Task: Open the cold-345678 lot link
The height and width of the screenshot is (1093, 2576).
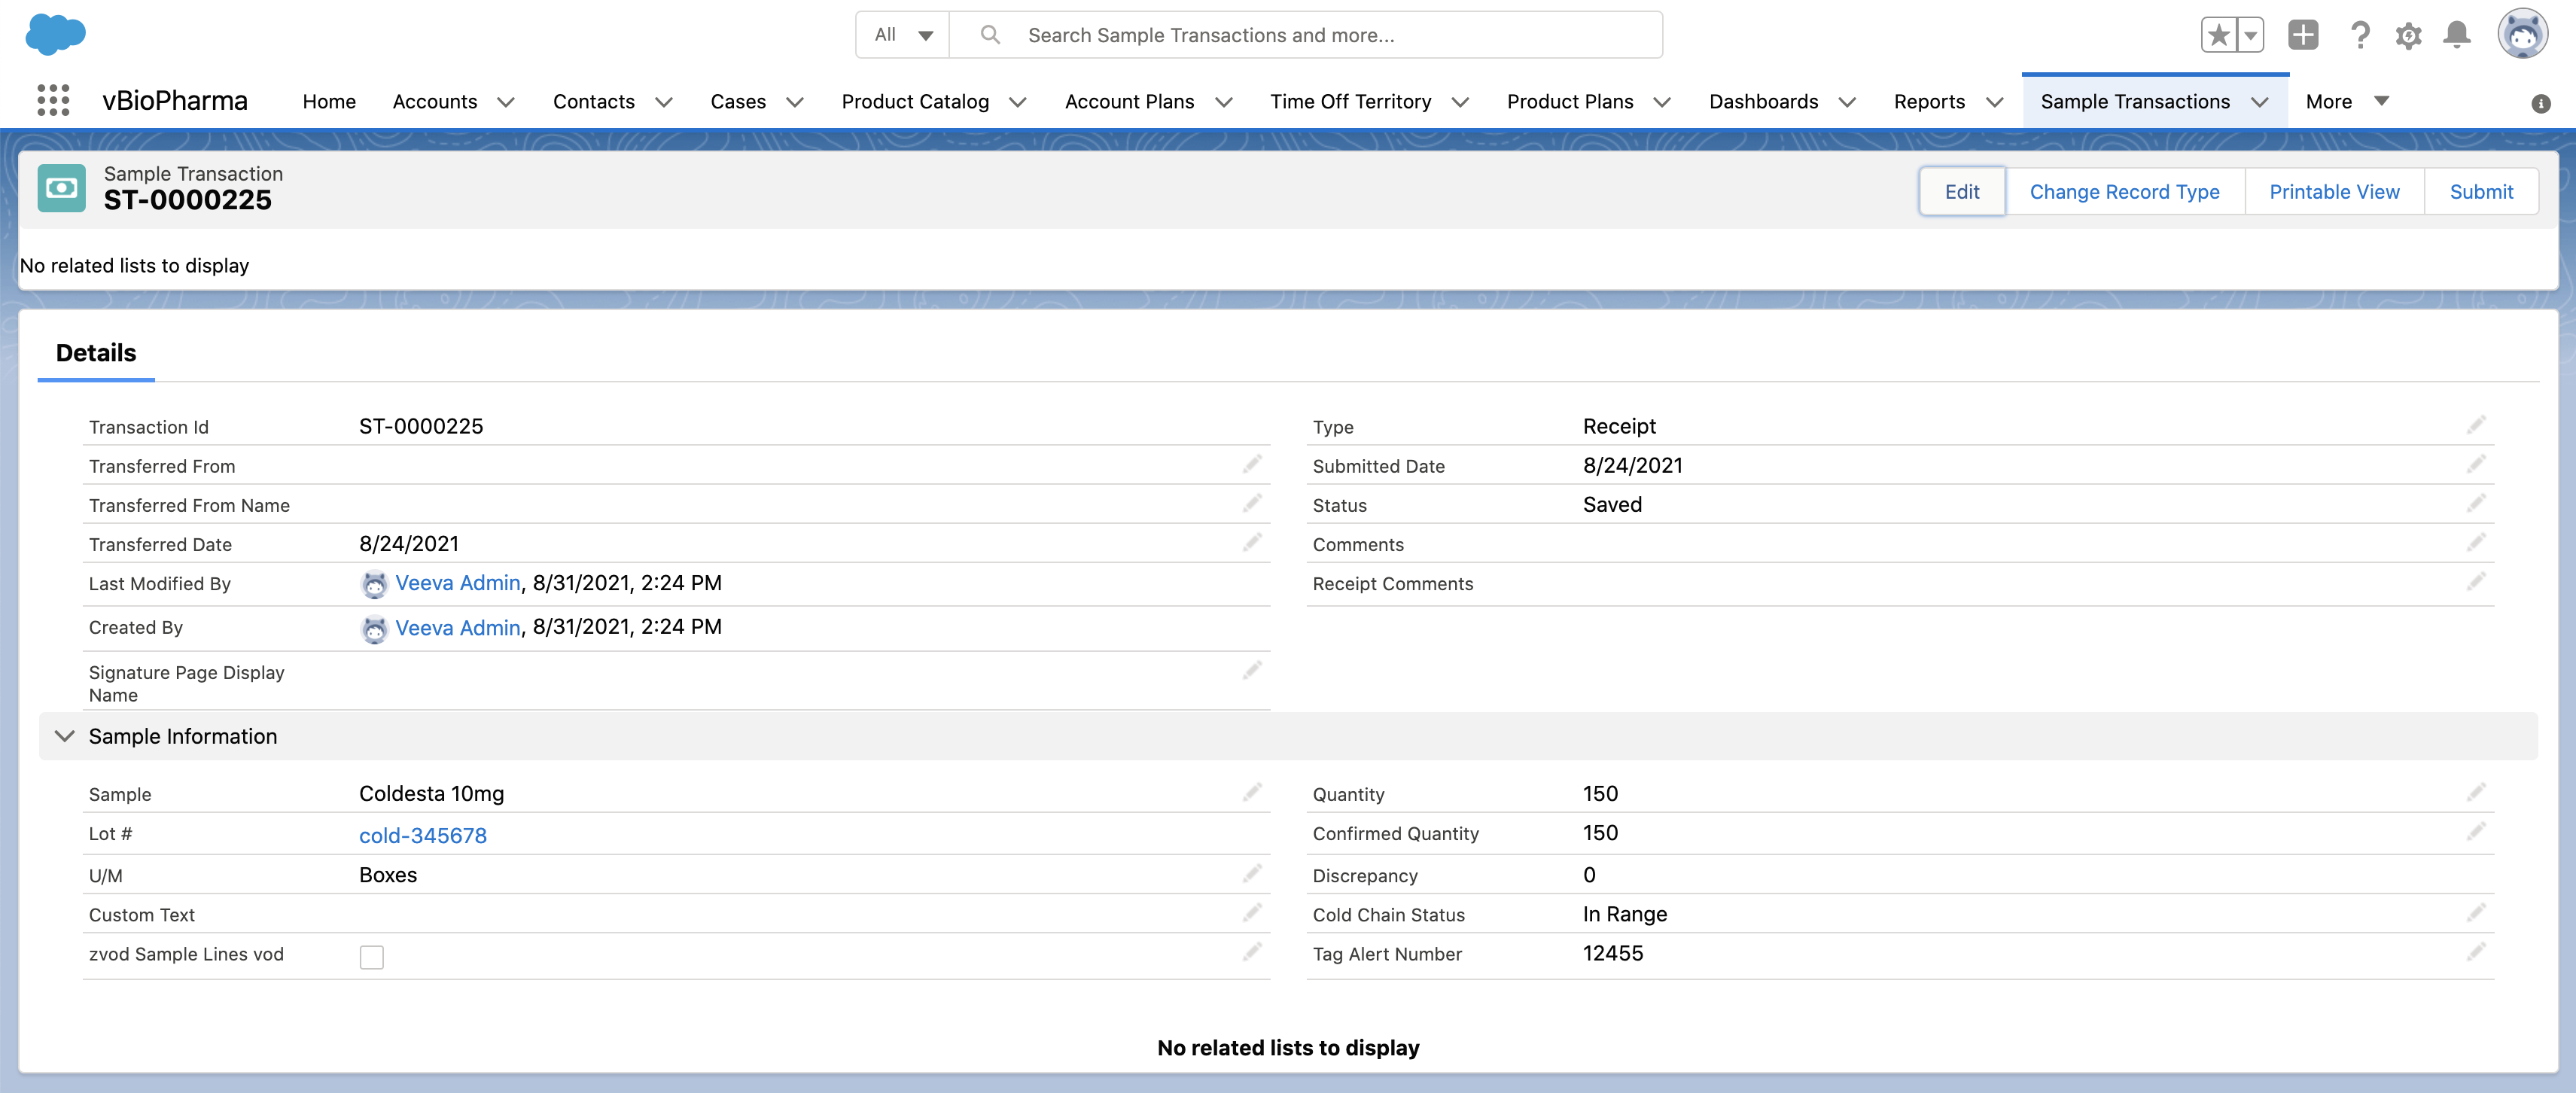Action: (422, 835)
